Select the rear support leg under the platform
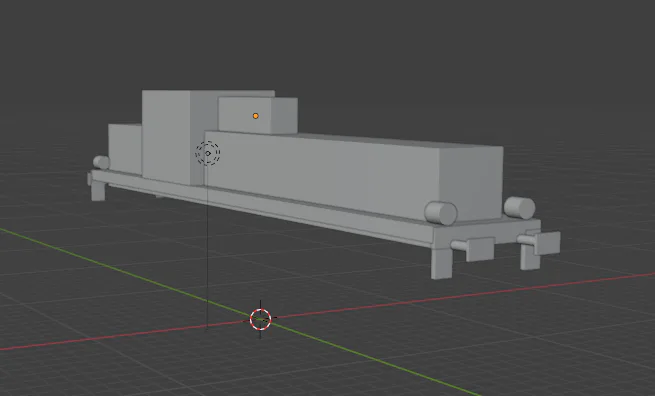The image size is (655, 396). [x=98, y=191]
